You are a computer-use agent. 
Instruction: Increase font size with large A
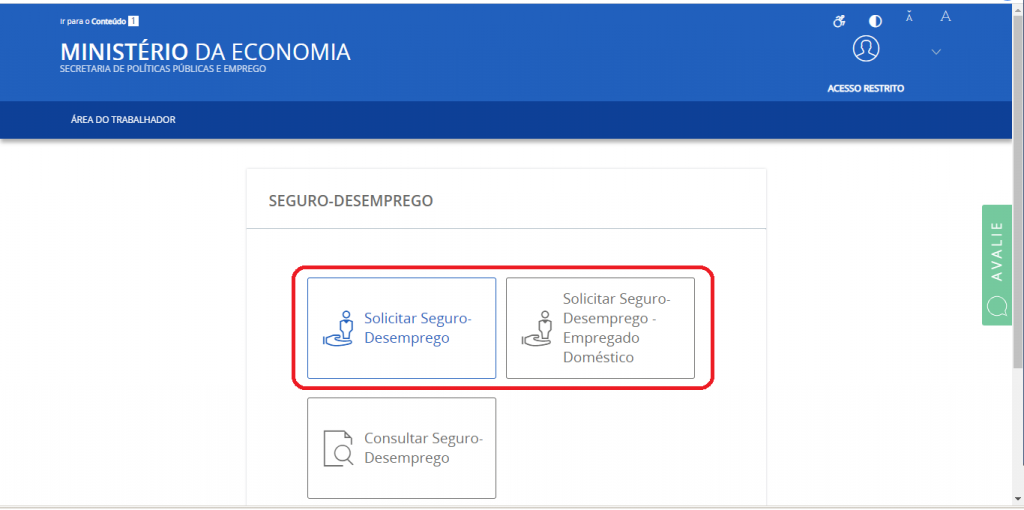pos(945,17)
